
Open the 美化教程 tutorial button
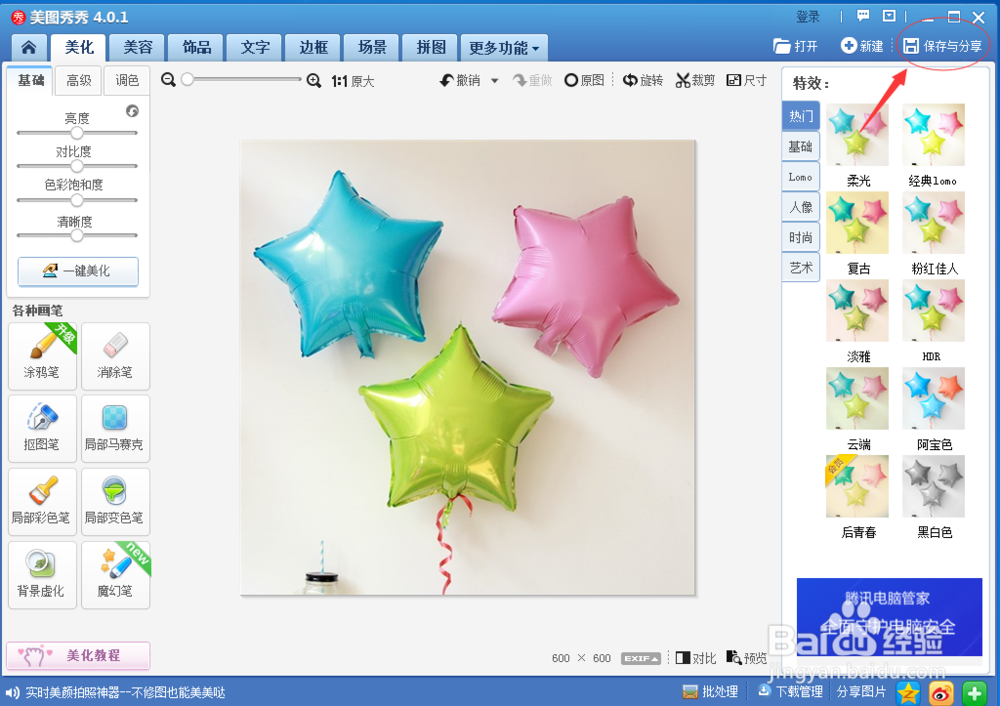(x=78, y=656)
